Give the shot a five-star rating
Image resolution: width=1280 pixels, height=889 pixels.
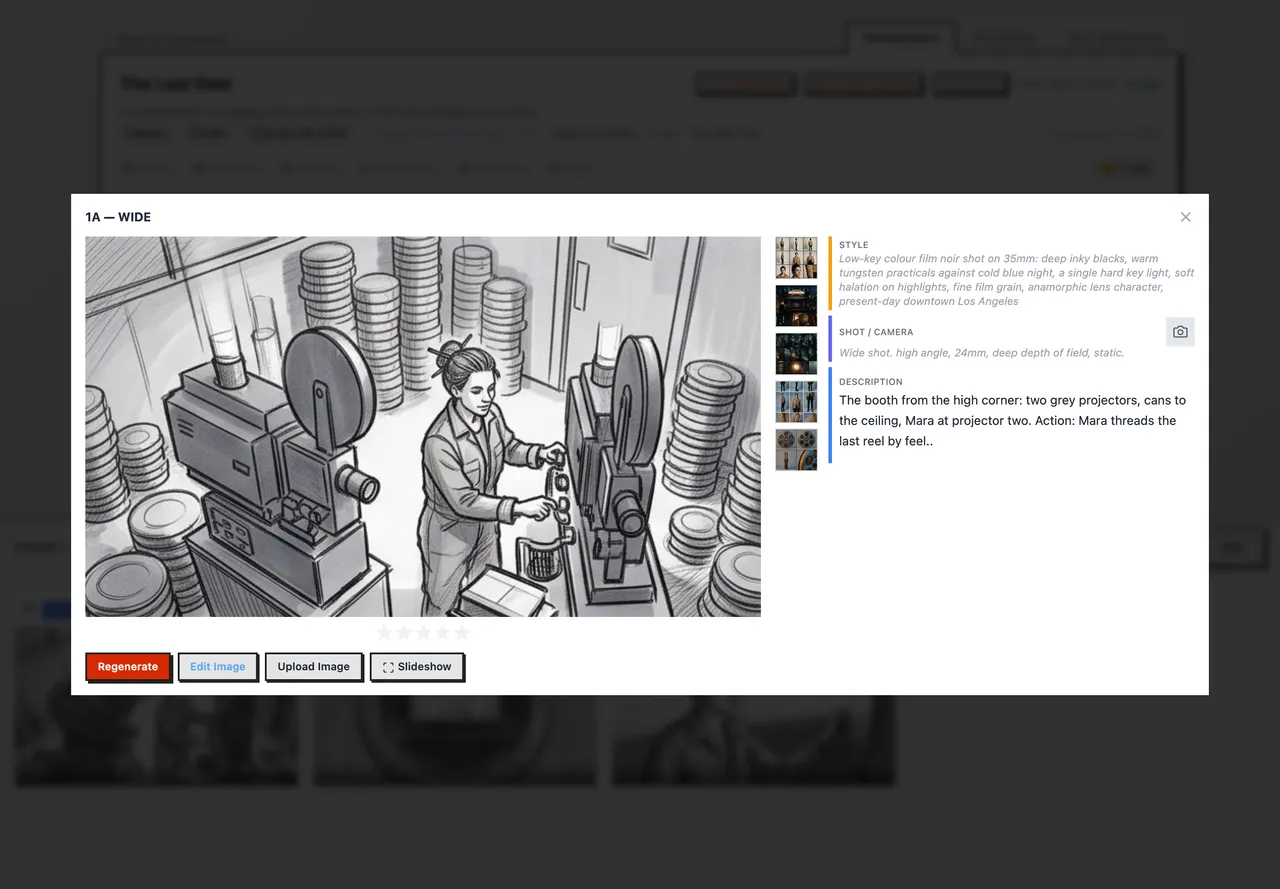coord(461,632)
